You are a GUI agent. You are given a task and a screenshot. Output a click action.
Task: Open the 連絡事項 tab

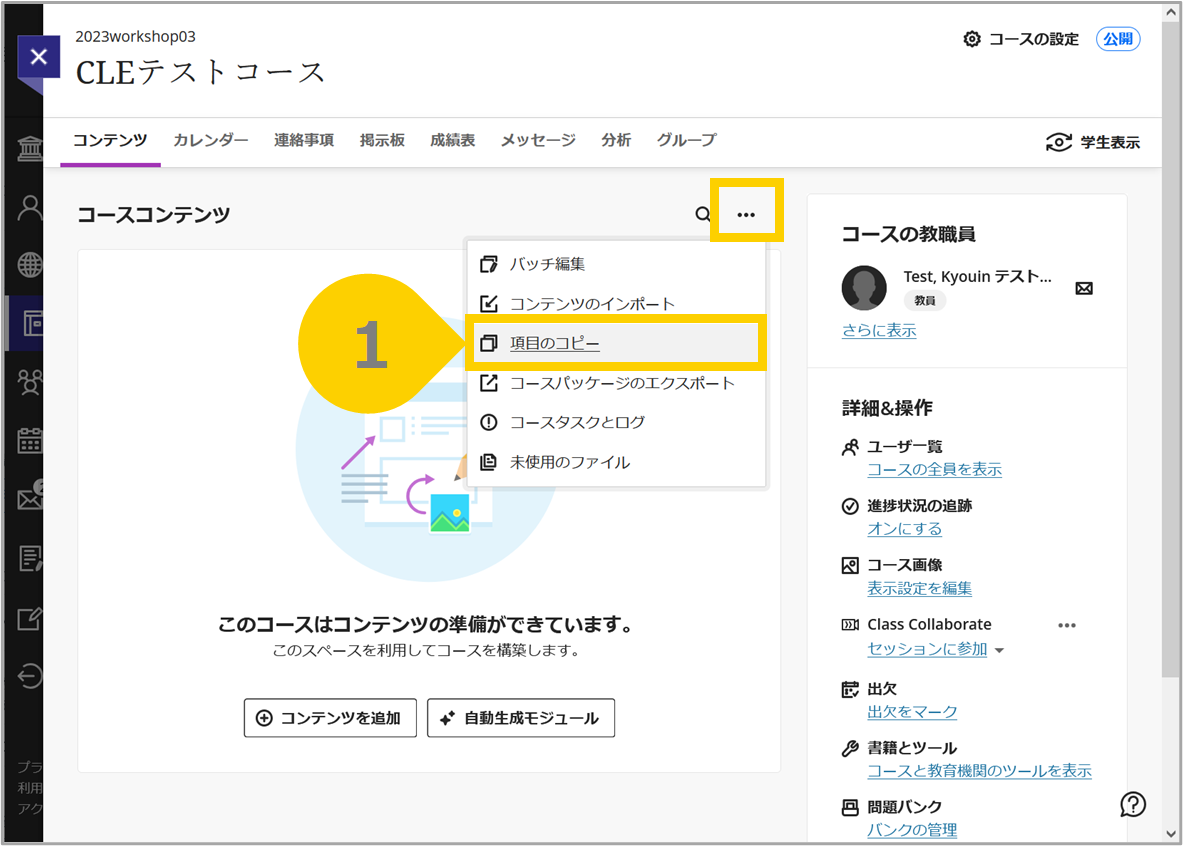click(304, 140)
